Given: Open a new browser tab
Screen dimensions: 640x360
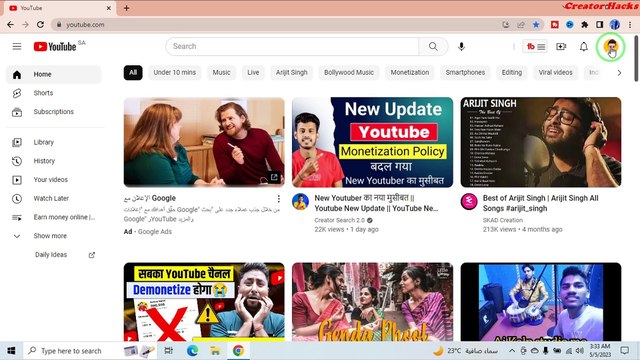Looking at the screenshot, I should 127,8.
